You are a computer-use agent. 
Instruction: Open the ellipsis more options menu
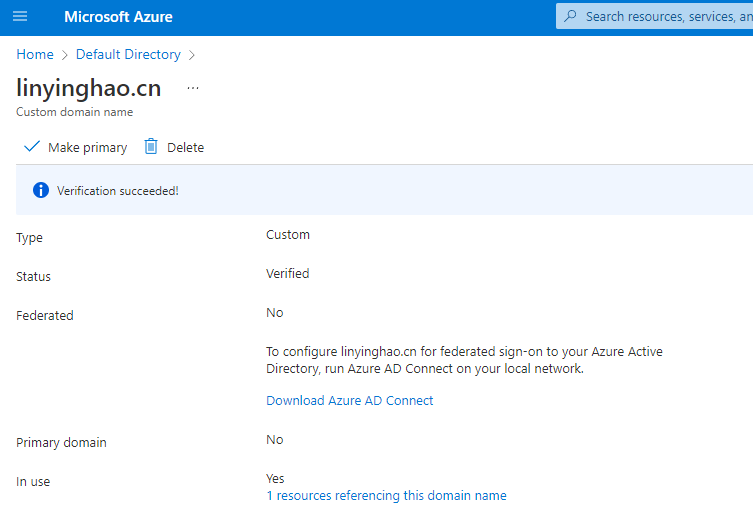pyautogui.click(x=193, y=88)
